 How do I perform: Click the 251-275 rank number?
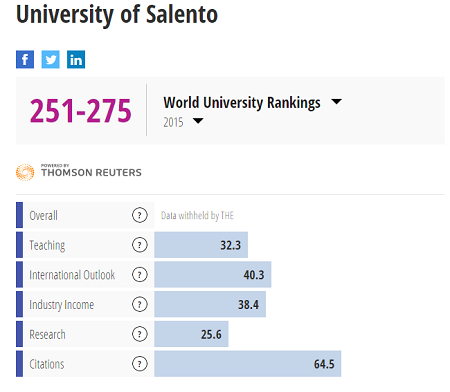point(81,111)
